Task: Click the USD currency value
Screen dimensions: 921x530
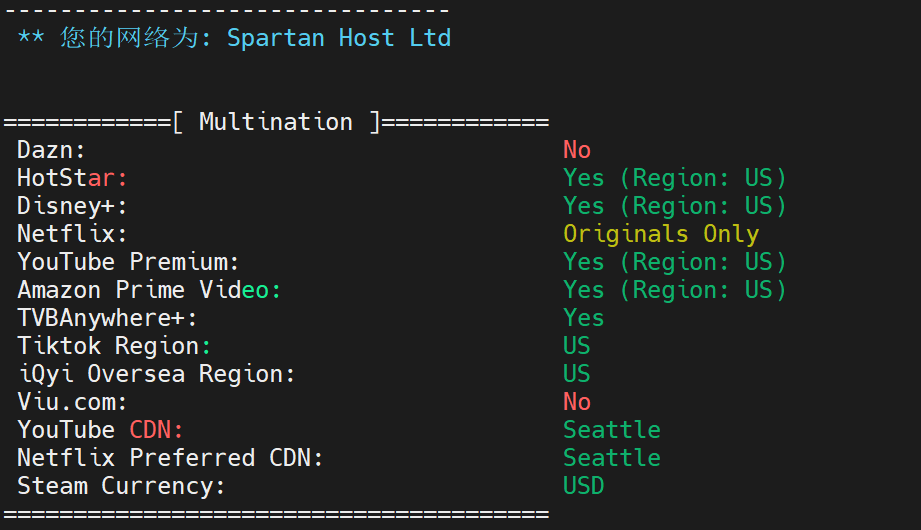Action: click(x=583, y=486)
